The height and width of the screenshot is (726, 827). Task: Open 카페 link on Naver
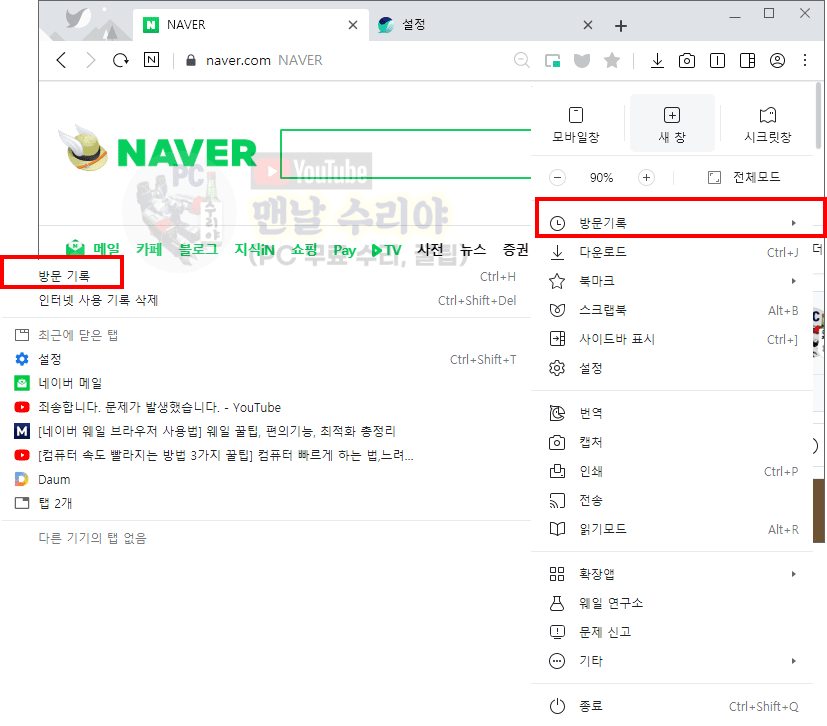tap(149, 249)
